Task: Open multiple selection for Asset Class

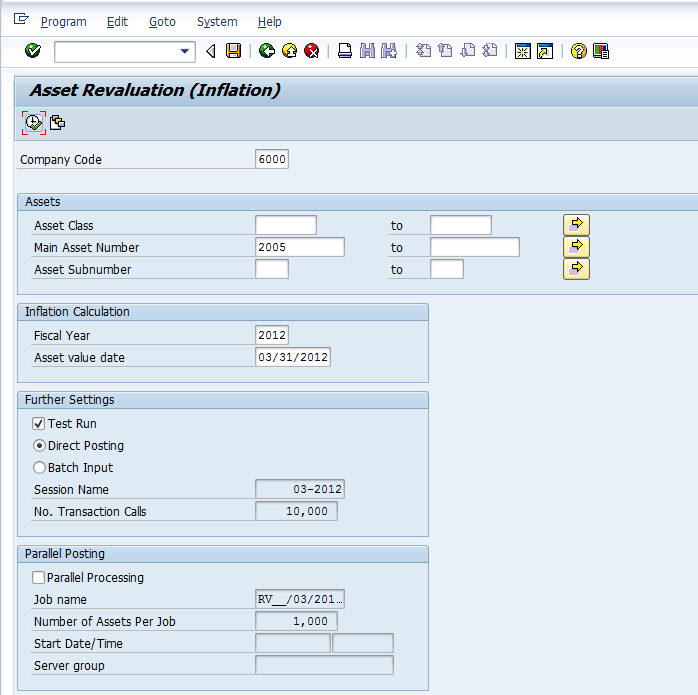Action: click(x=576, y=225)
